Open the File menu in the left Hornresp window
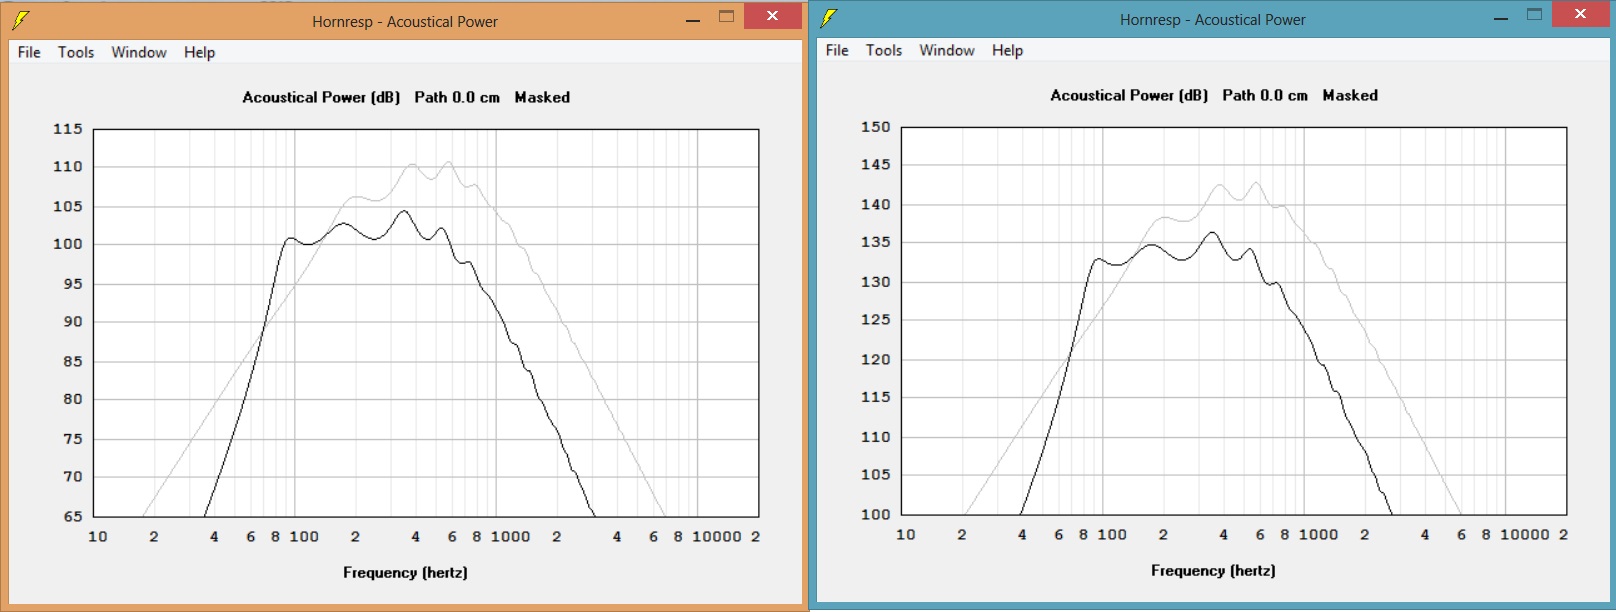This screenshot has height=612, width=1616. 29,52
